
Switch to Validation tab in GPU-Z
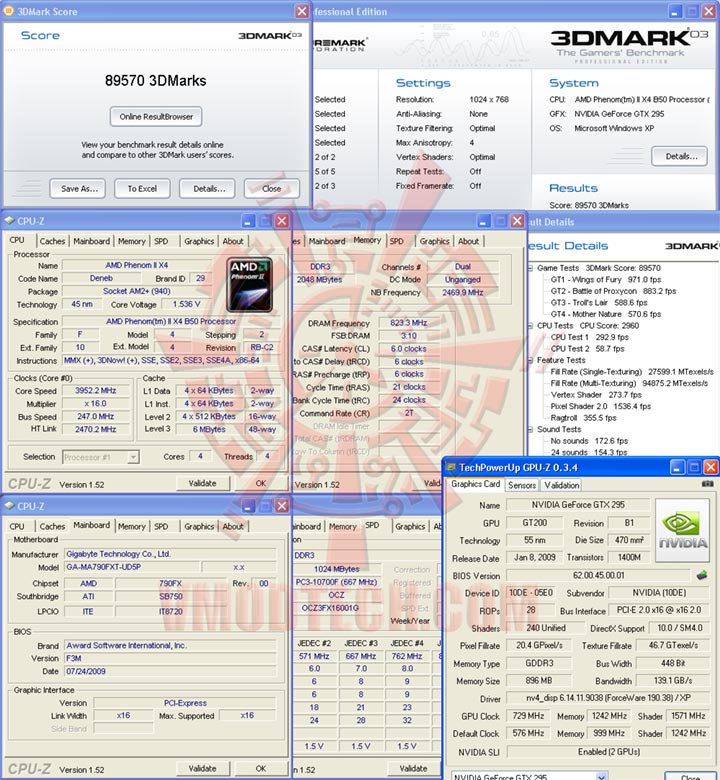[561, 485]
